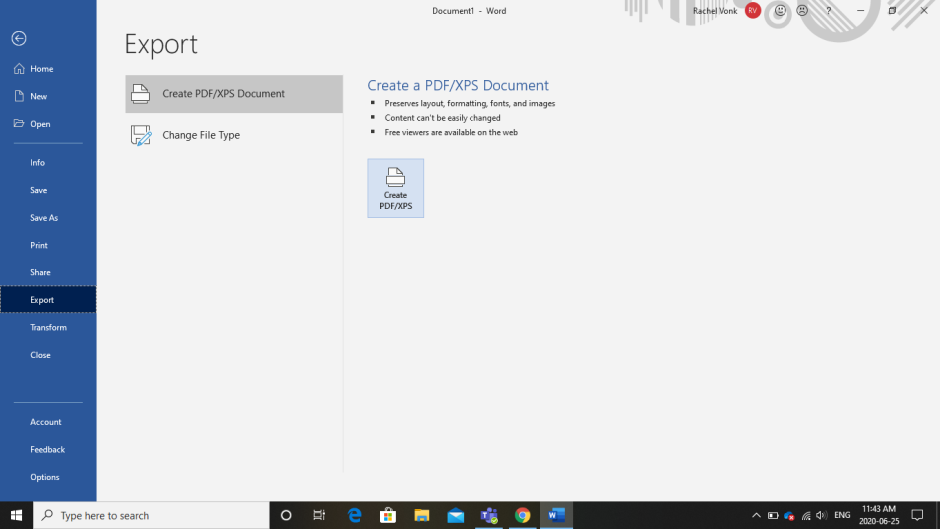Click Rachel Vonk account avatar
This screenshot has width=940, height=529.
click(x=753, y=11)
